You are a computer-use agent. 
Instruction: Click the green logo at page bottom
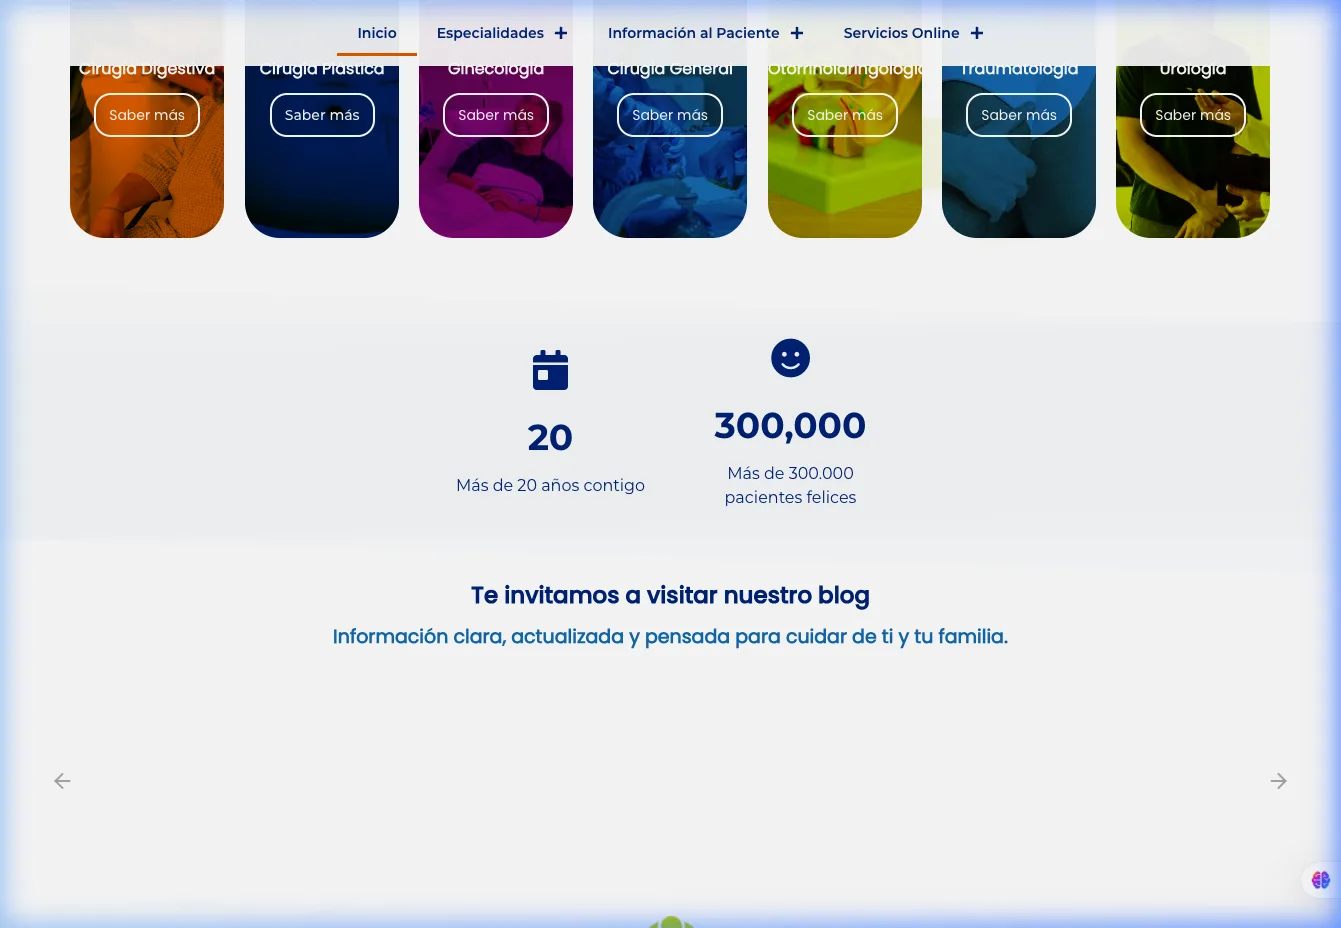[671, 921]
